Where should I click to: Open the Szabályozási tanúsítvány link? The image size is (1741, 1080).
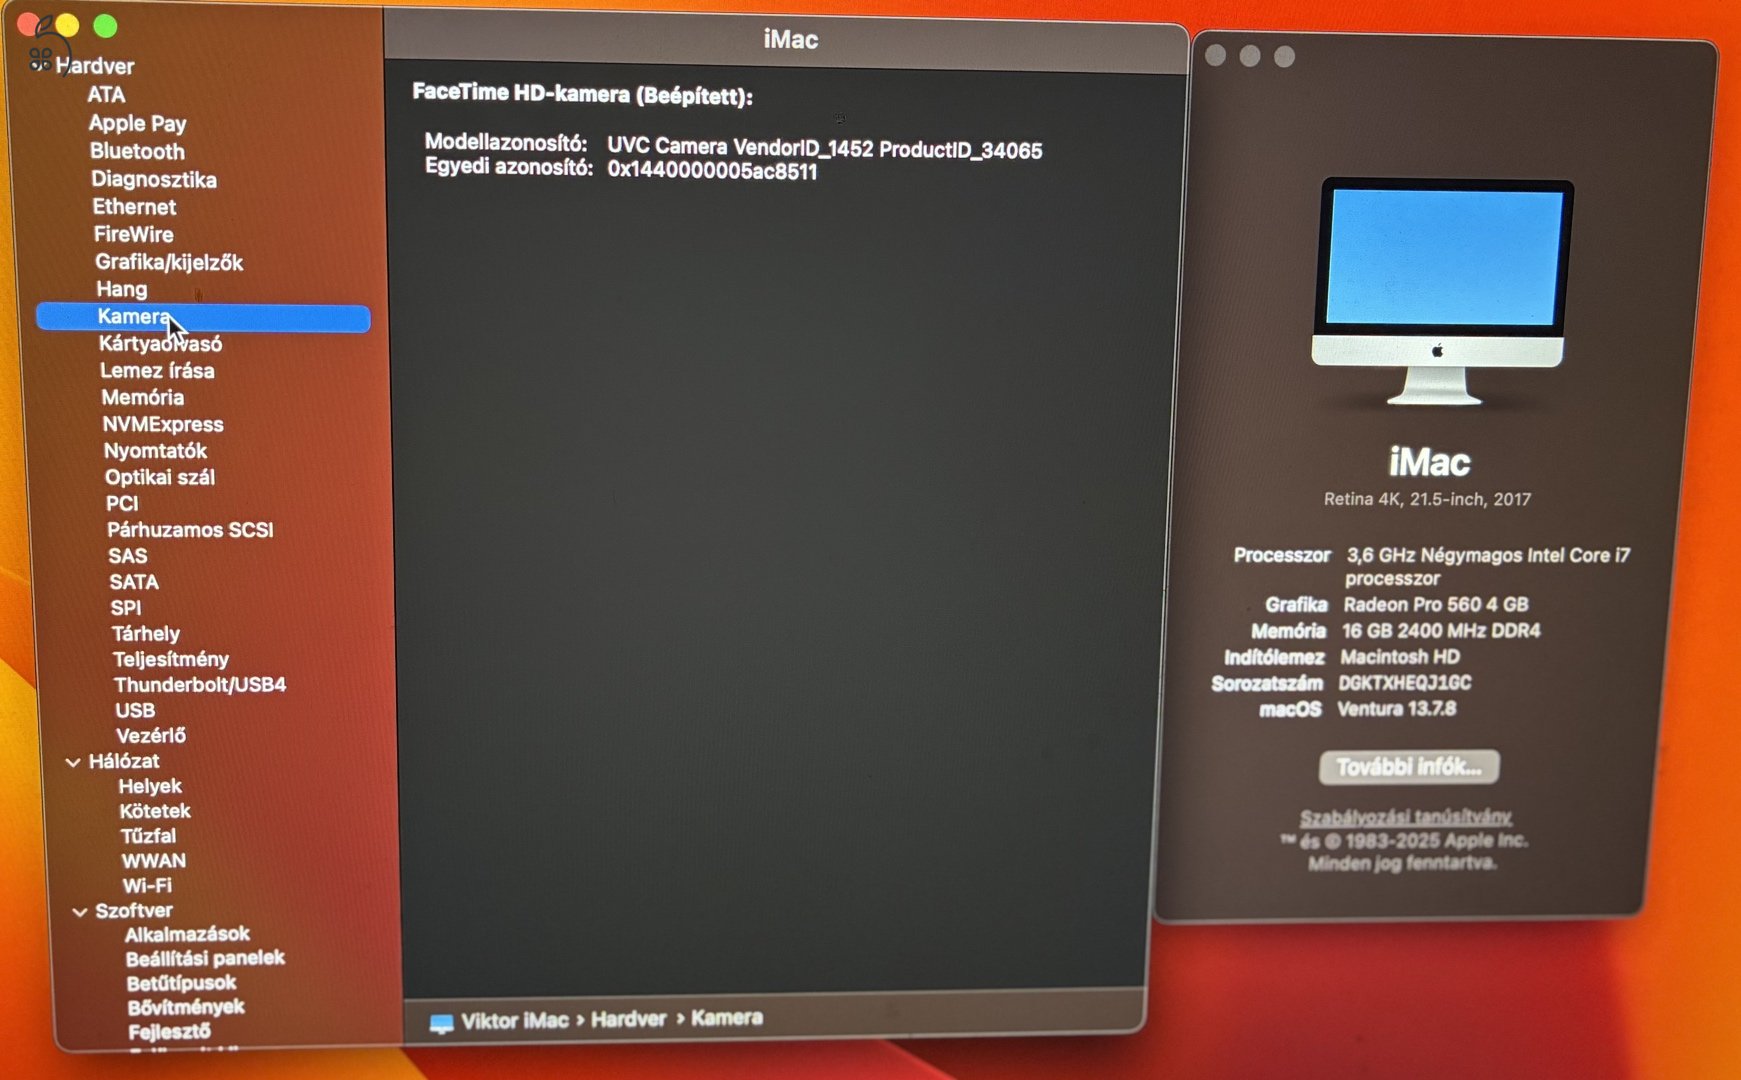click(x=1405, y=817)
